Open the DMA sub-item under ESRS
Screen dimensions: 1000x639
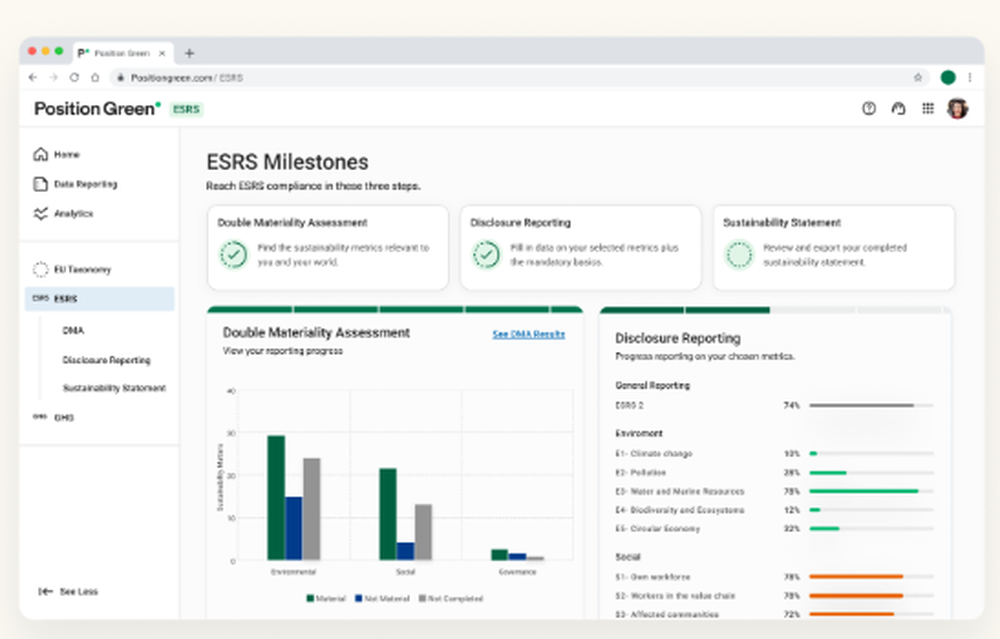pos(73,330)
